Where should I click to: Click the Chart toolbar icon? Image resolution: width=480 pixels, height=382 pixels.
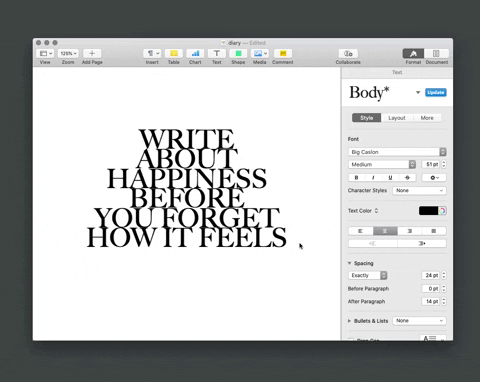tap(195, 54)
